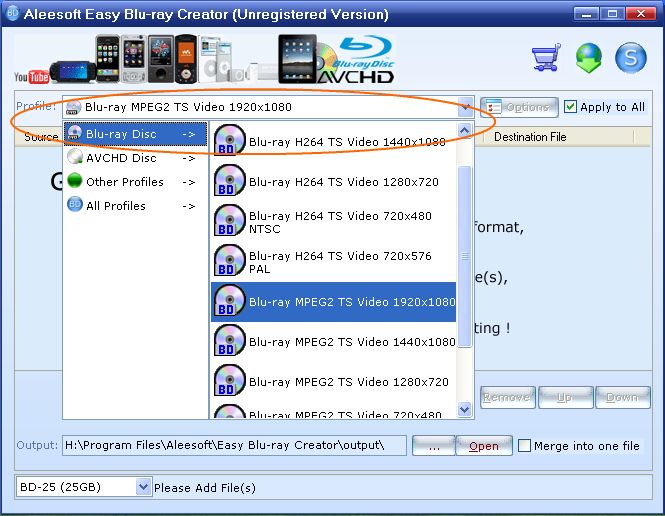Choose Blu-ray H264 TS Video 1280x720 profile
Screen dimensions: 665x516
point(333,181)
